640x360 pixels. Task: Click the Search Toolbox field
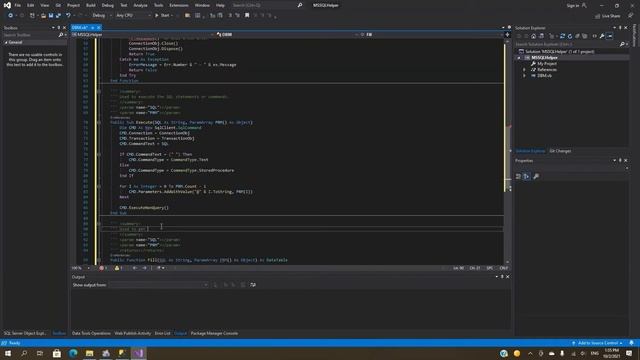coord(31,35)
